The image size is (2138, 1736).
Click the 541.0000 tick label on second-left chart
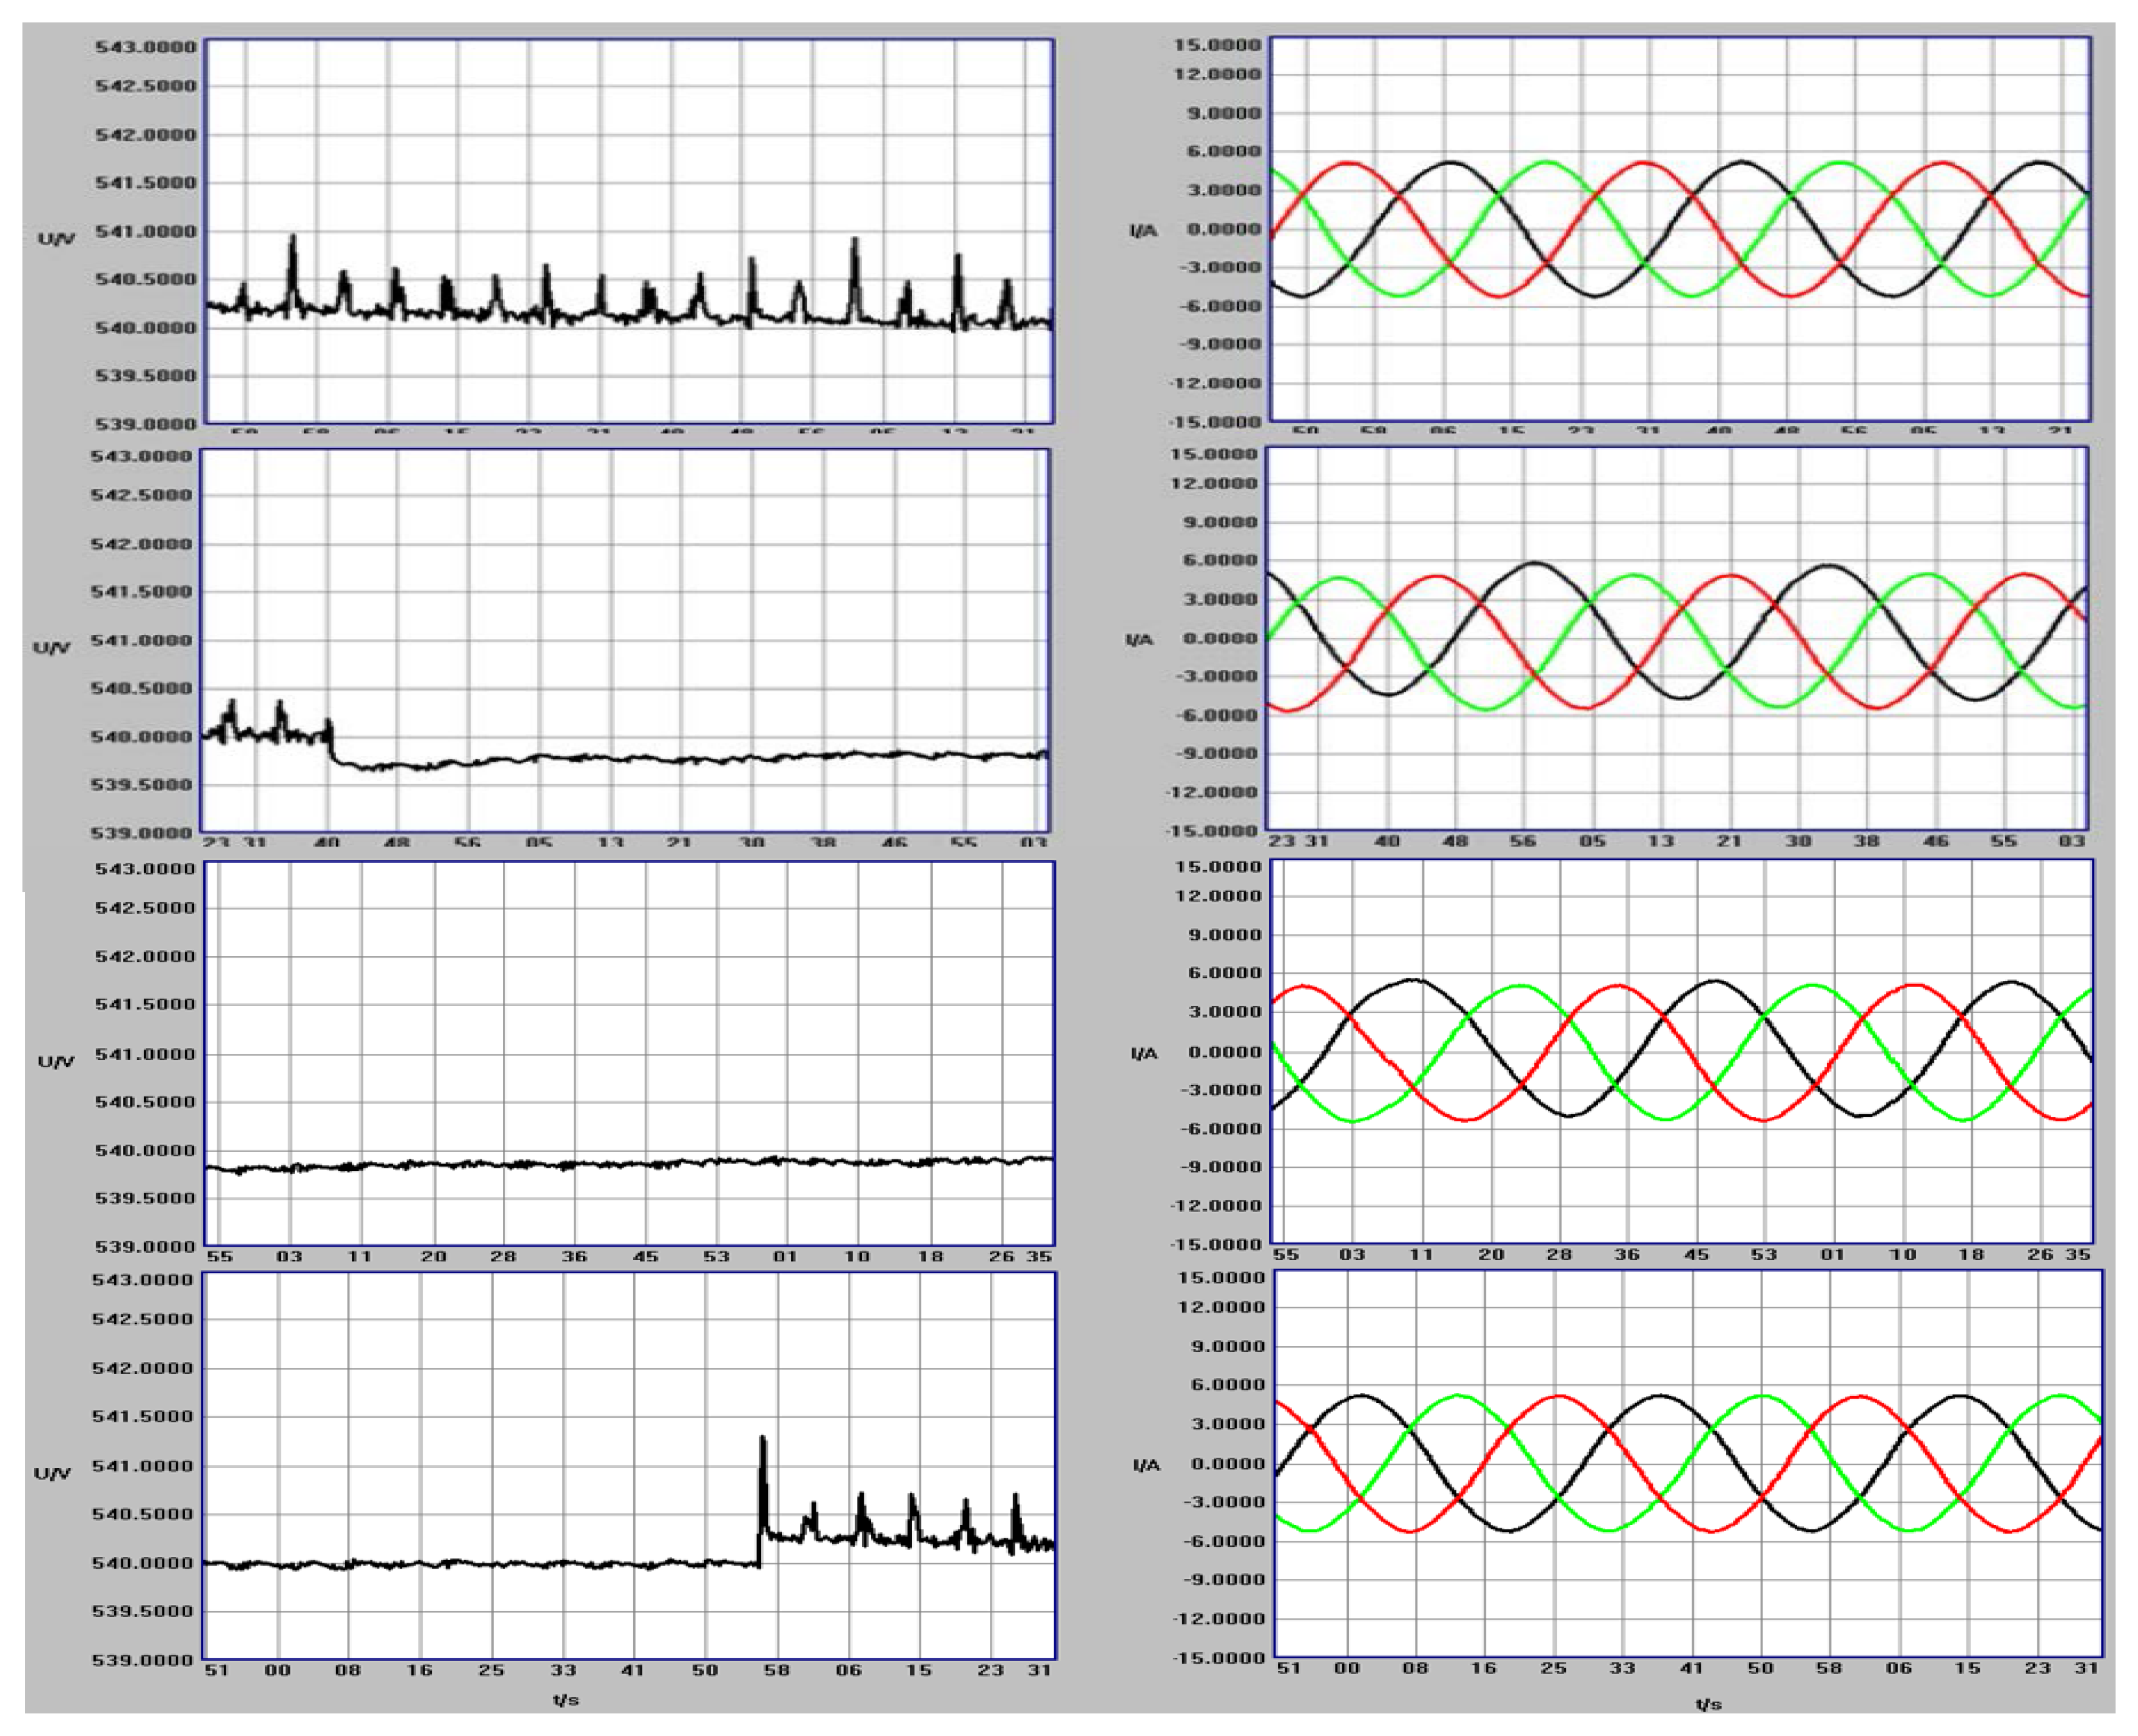[x=141, y=640]
